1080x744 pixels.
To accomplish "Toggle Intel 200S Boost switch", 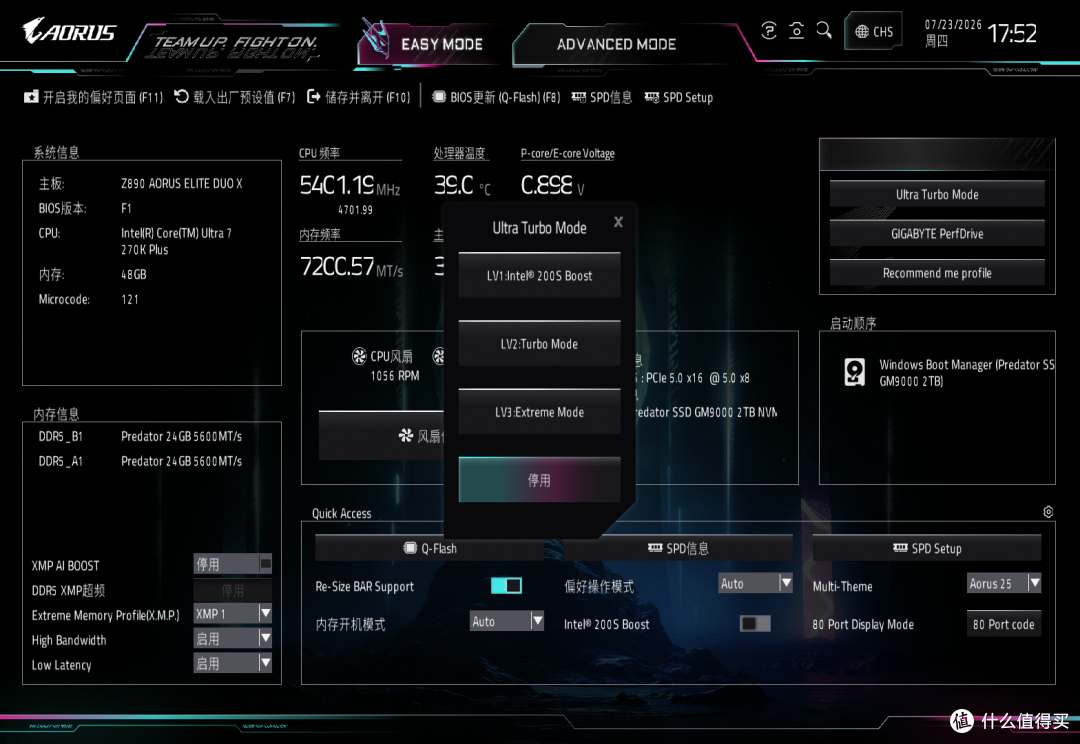I will (755, 623).
